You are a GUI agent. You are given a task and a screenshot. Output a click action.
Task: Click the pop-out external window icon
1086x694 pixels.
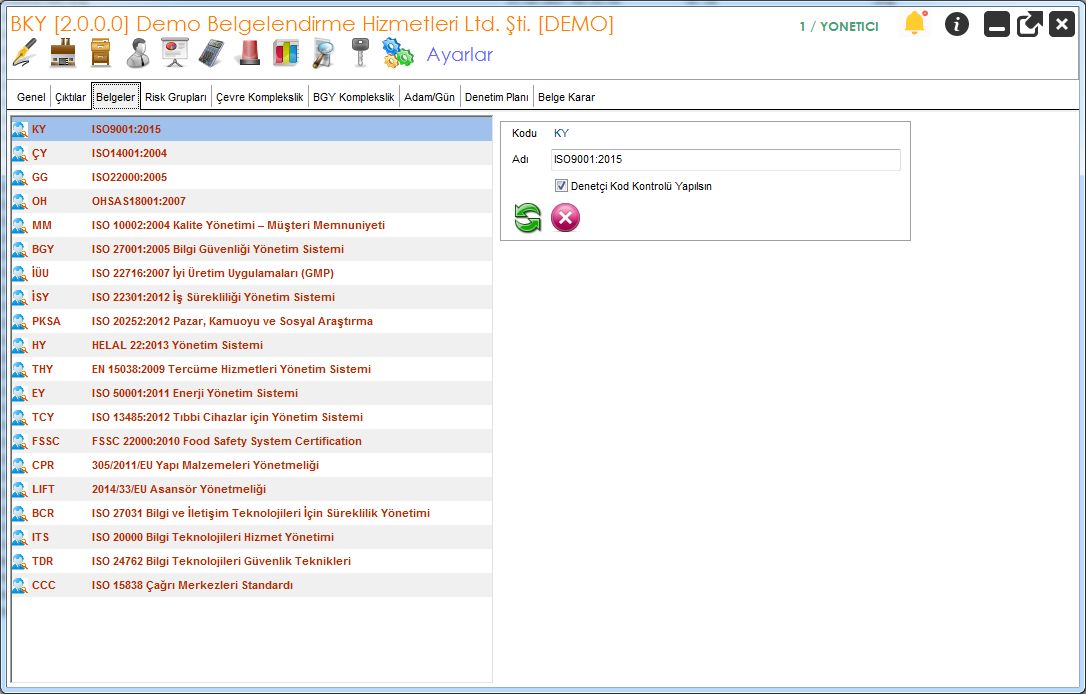(1029, 24)
